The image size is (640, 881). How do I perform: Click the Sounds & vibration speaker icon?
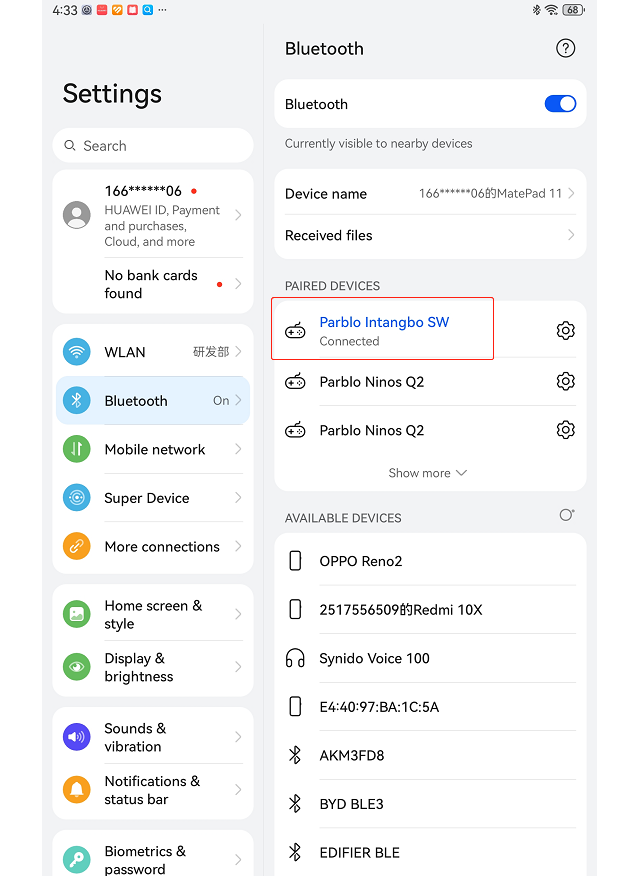coord(77,737)
